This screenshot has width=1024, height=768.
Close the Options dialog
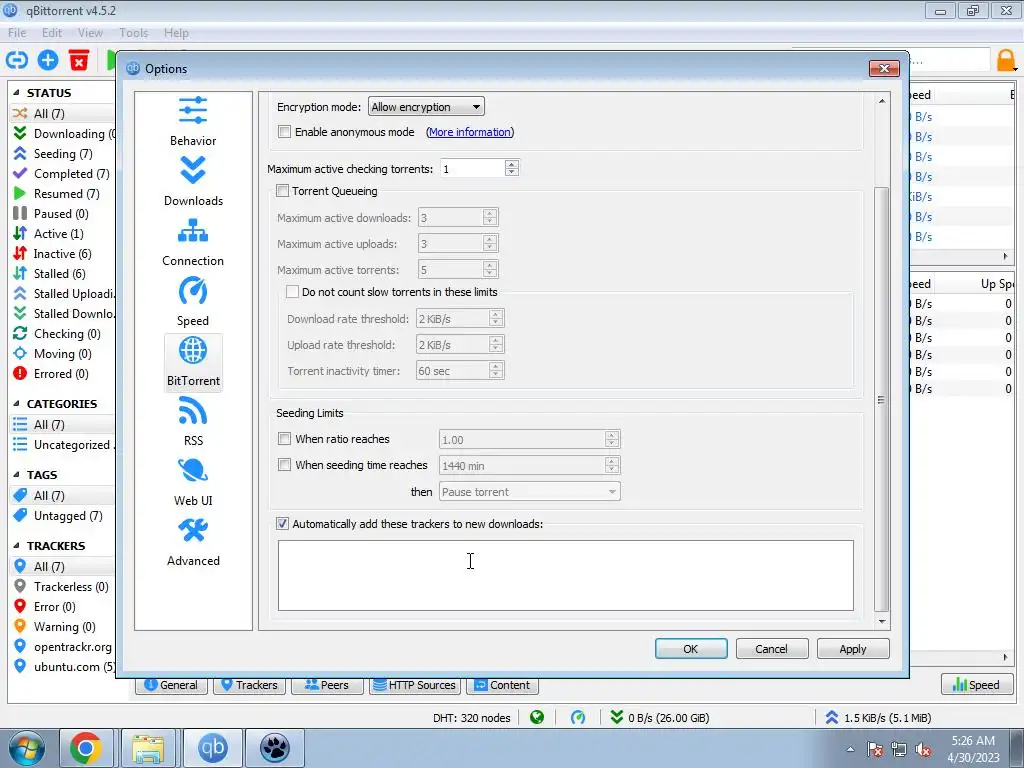(x=884, y=68)
